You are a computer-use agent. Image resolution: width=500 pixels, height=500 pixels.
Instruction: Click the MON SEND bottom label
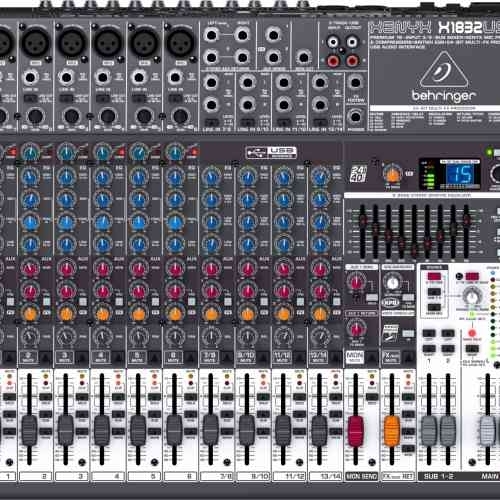361,476
